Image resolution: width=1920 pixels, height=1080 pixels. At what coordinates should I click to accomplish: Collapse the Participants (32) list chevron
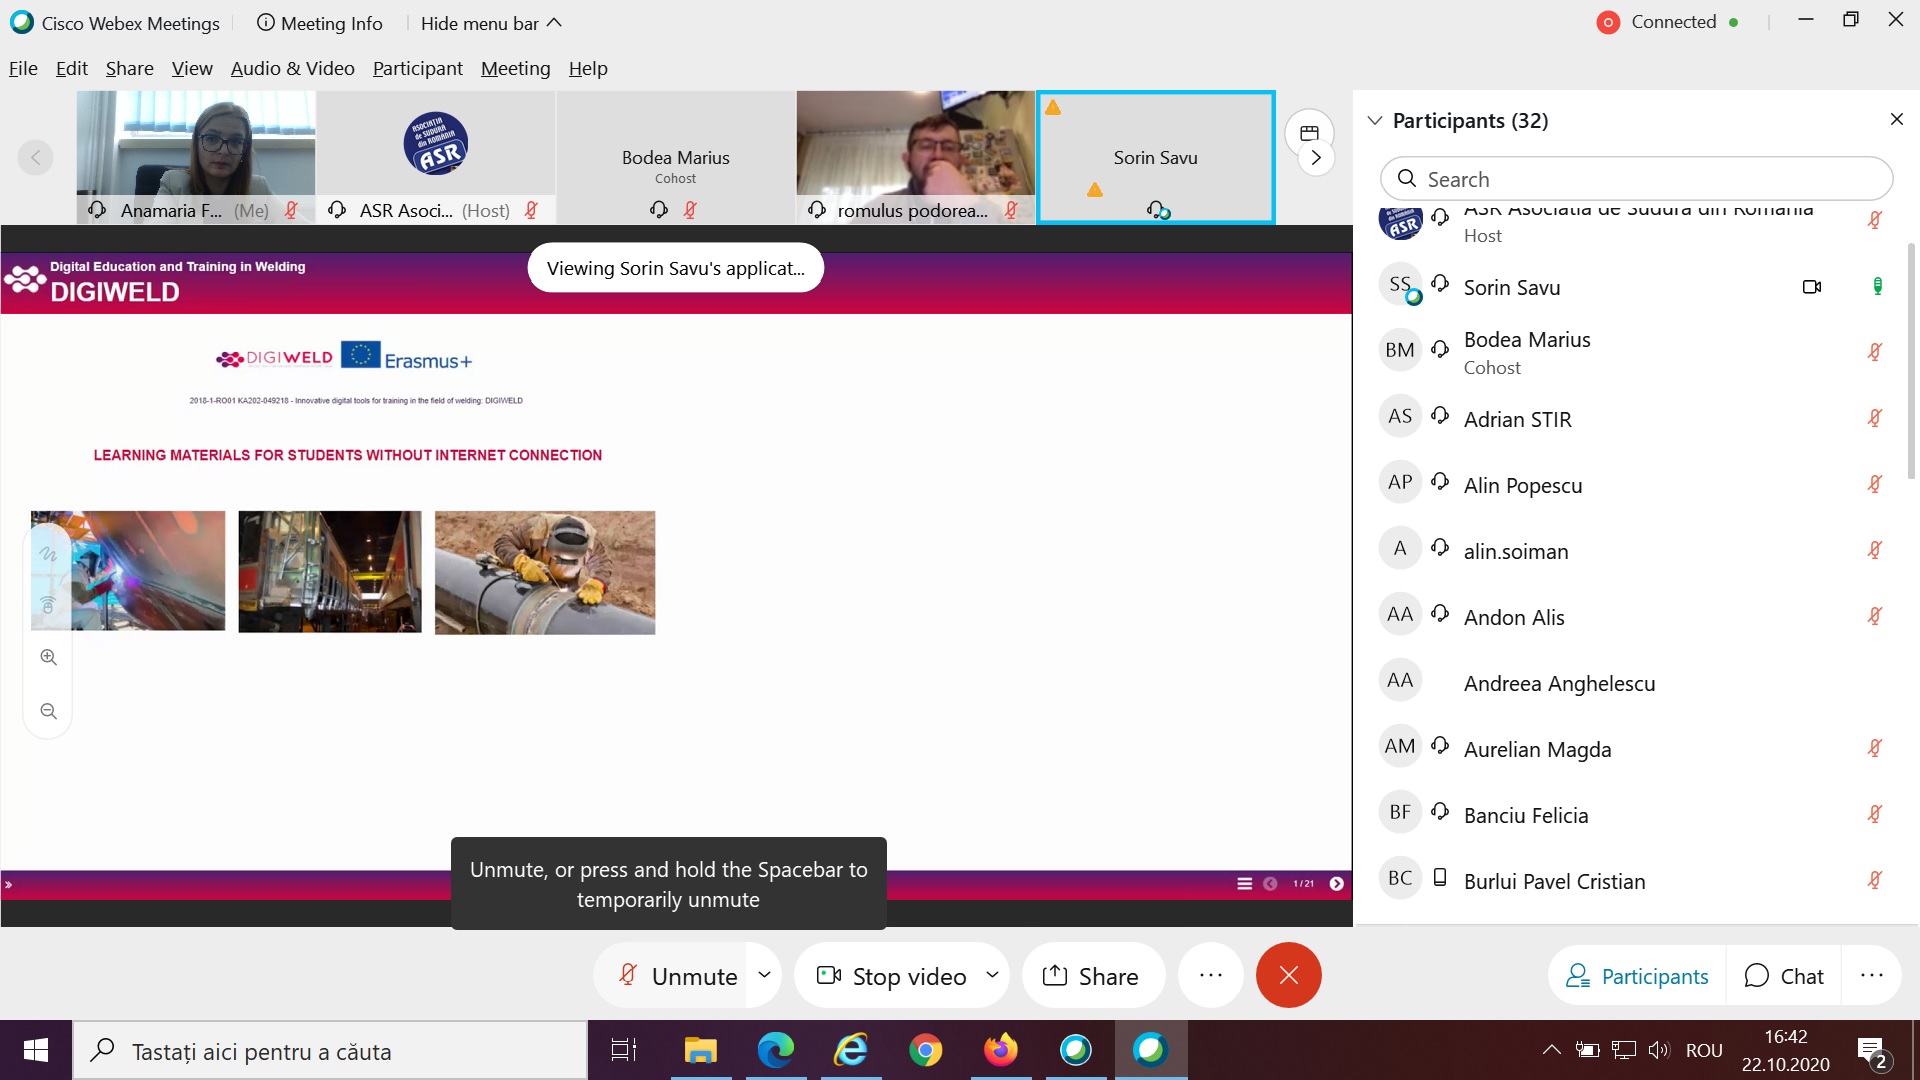pos(1375,120)
